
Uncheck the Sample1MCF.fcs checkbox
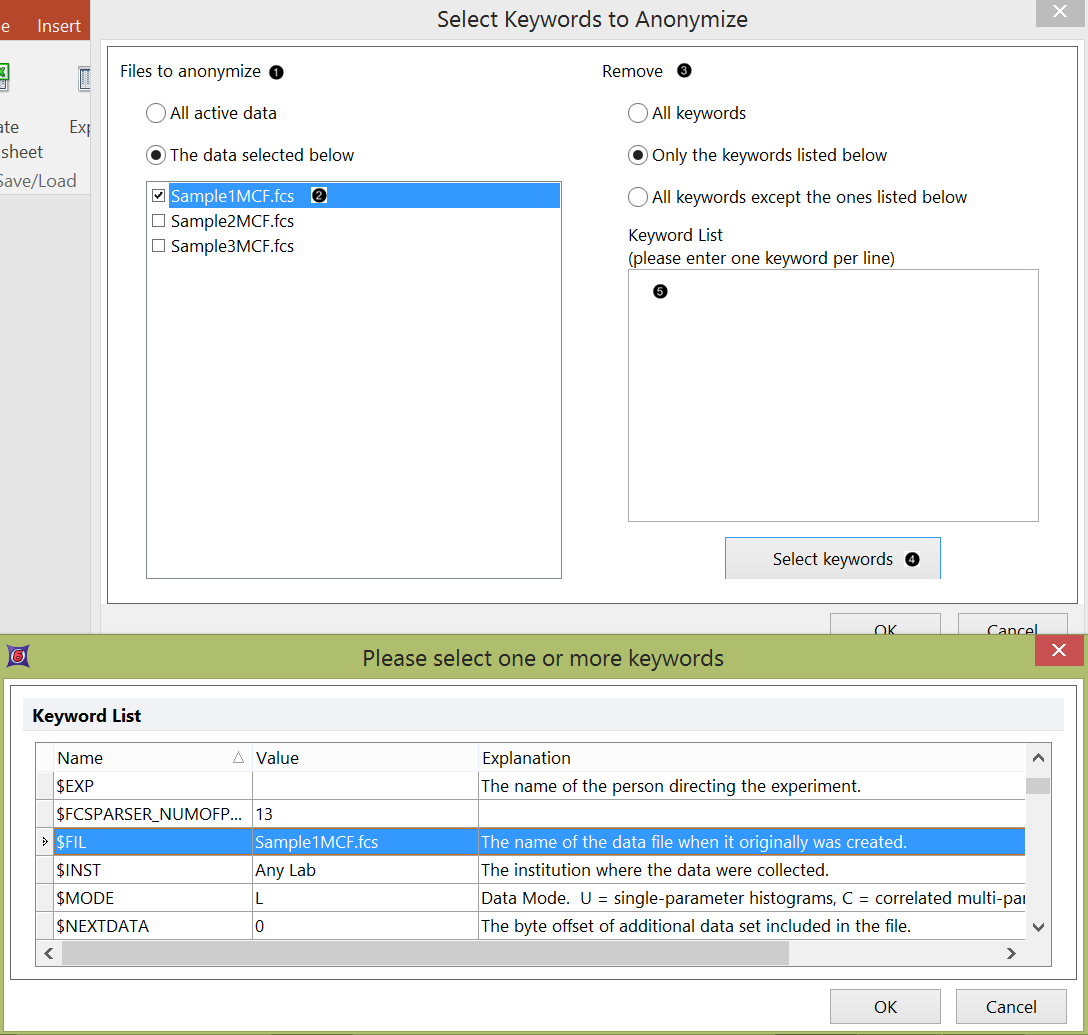click(158, 196)
